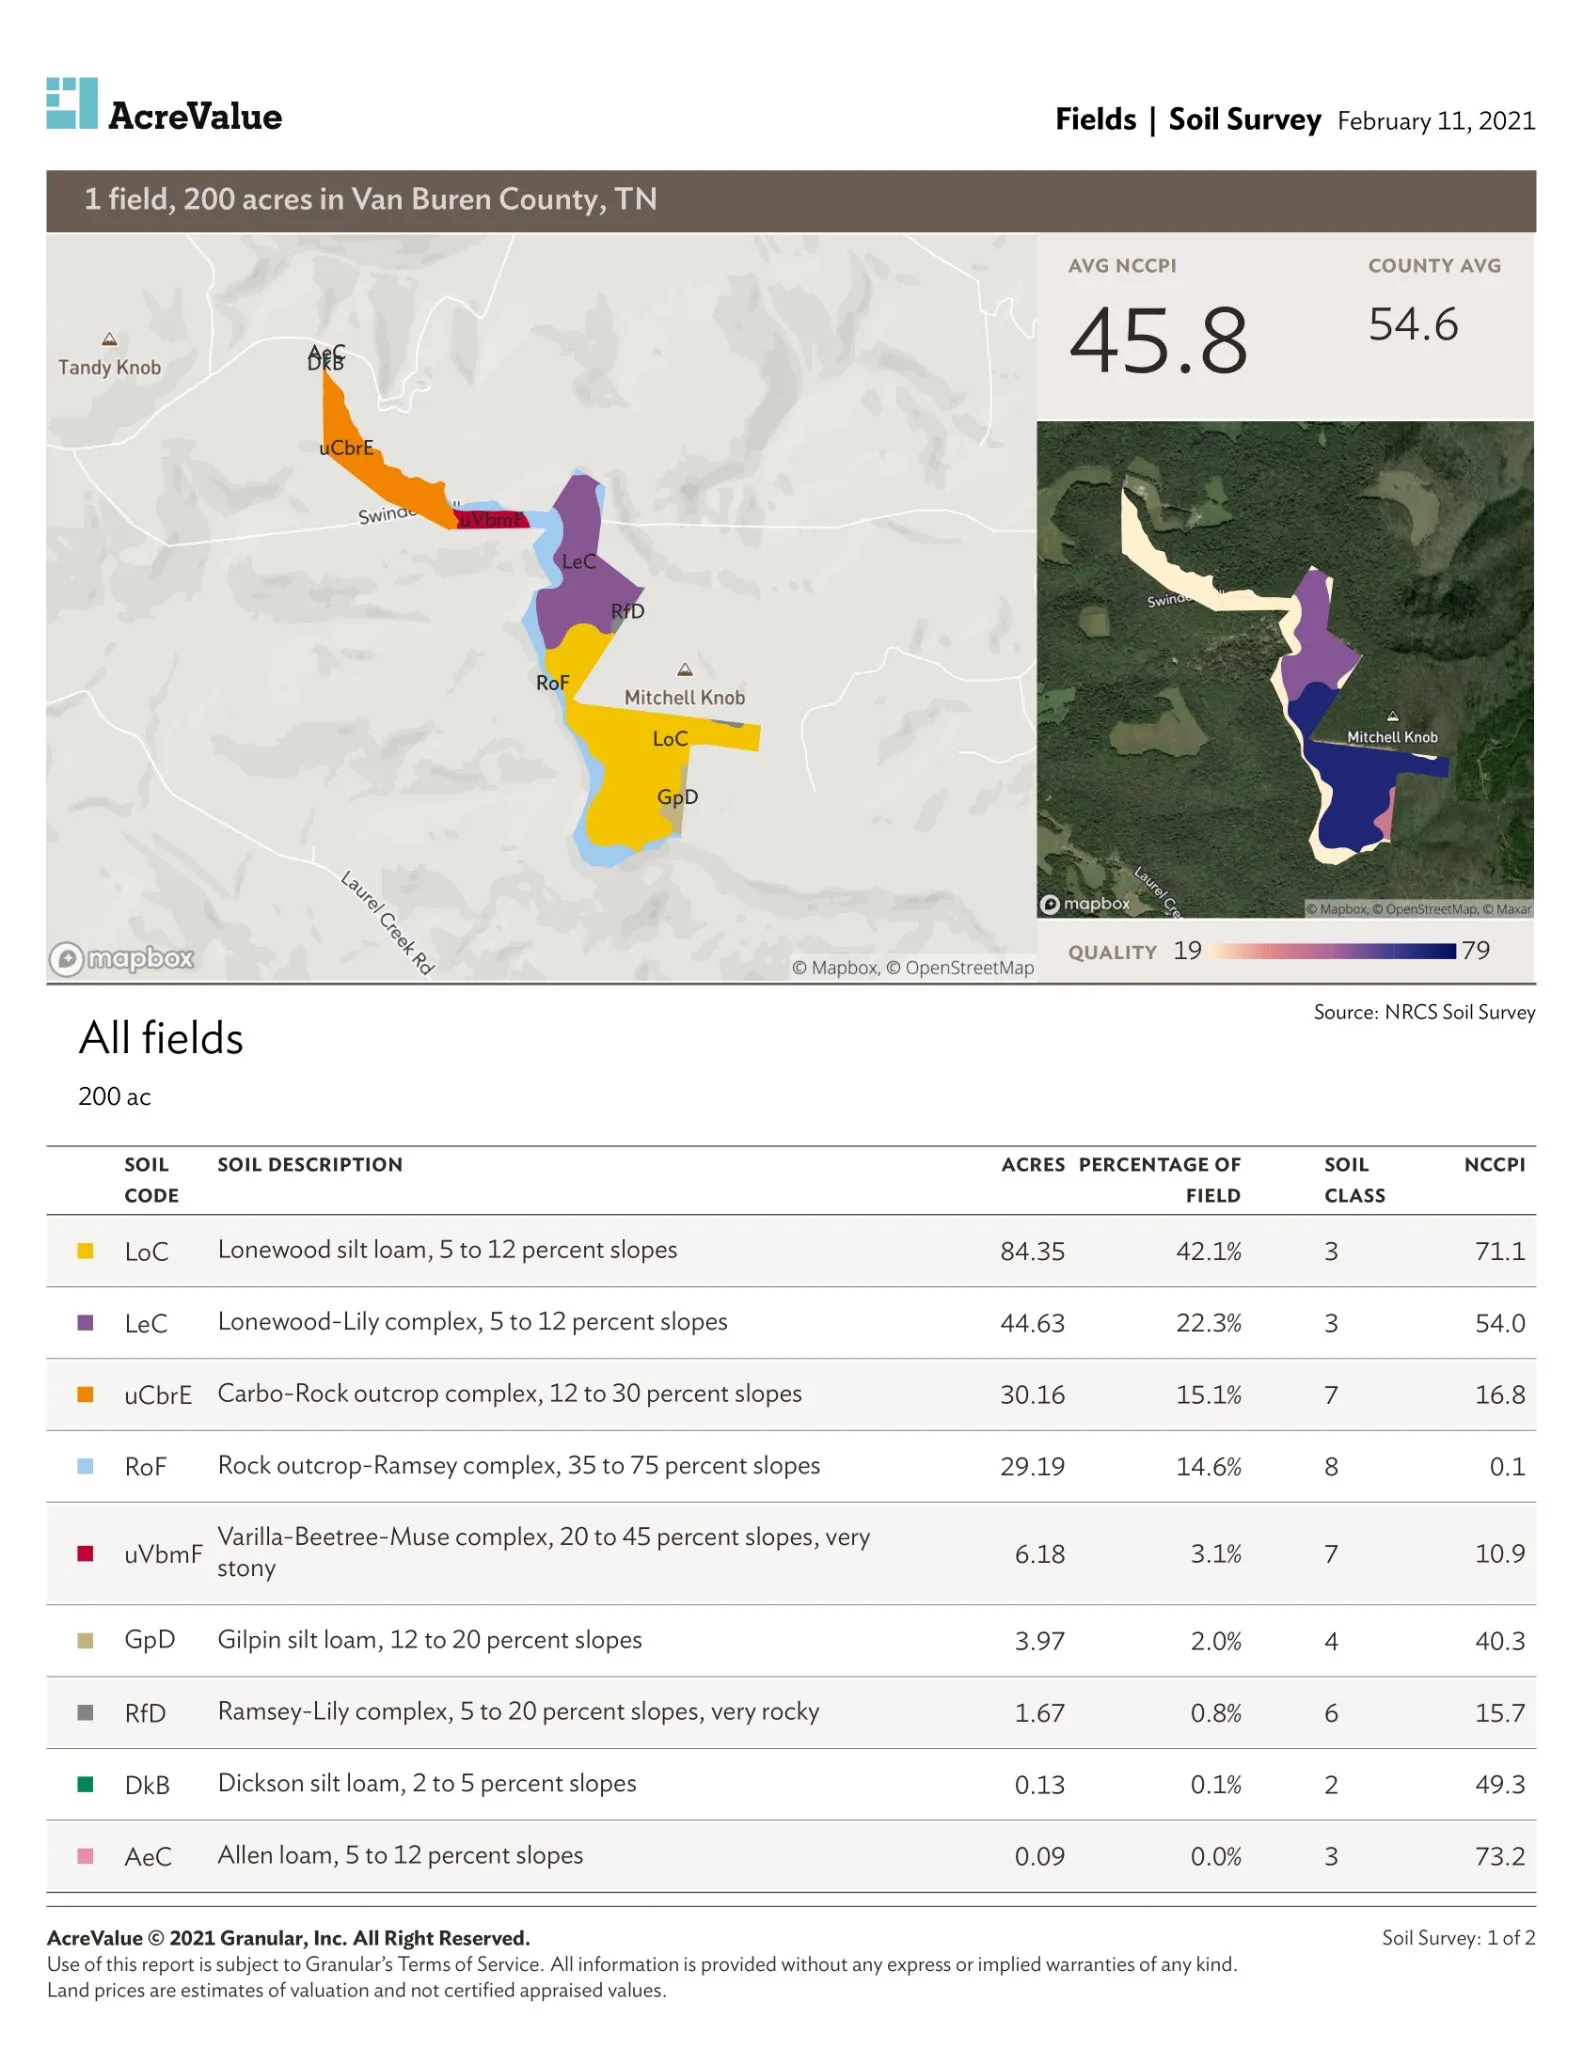The width and height of the screenshot is (1583, 2048).
Task: Click the yellow LoC region on the map
Action: 640,770
